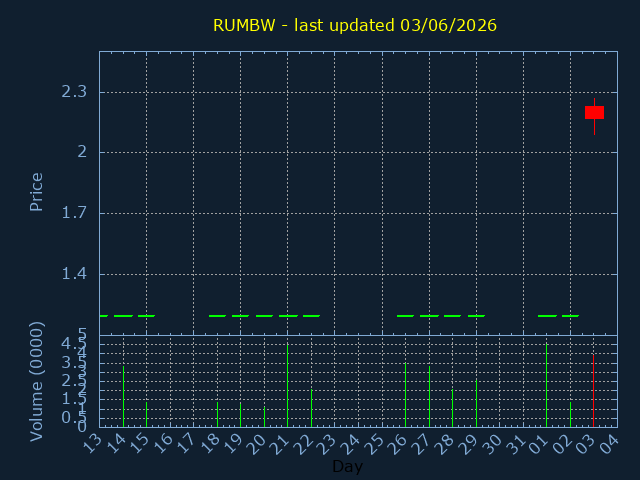Select the 'Volume (0000)' axis label

click(36, 382)
